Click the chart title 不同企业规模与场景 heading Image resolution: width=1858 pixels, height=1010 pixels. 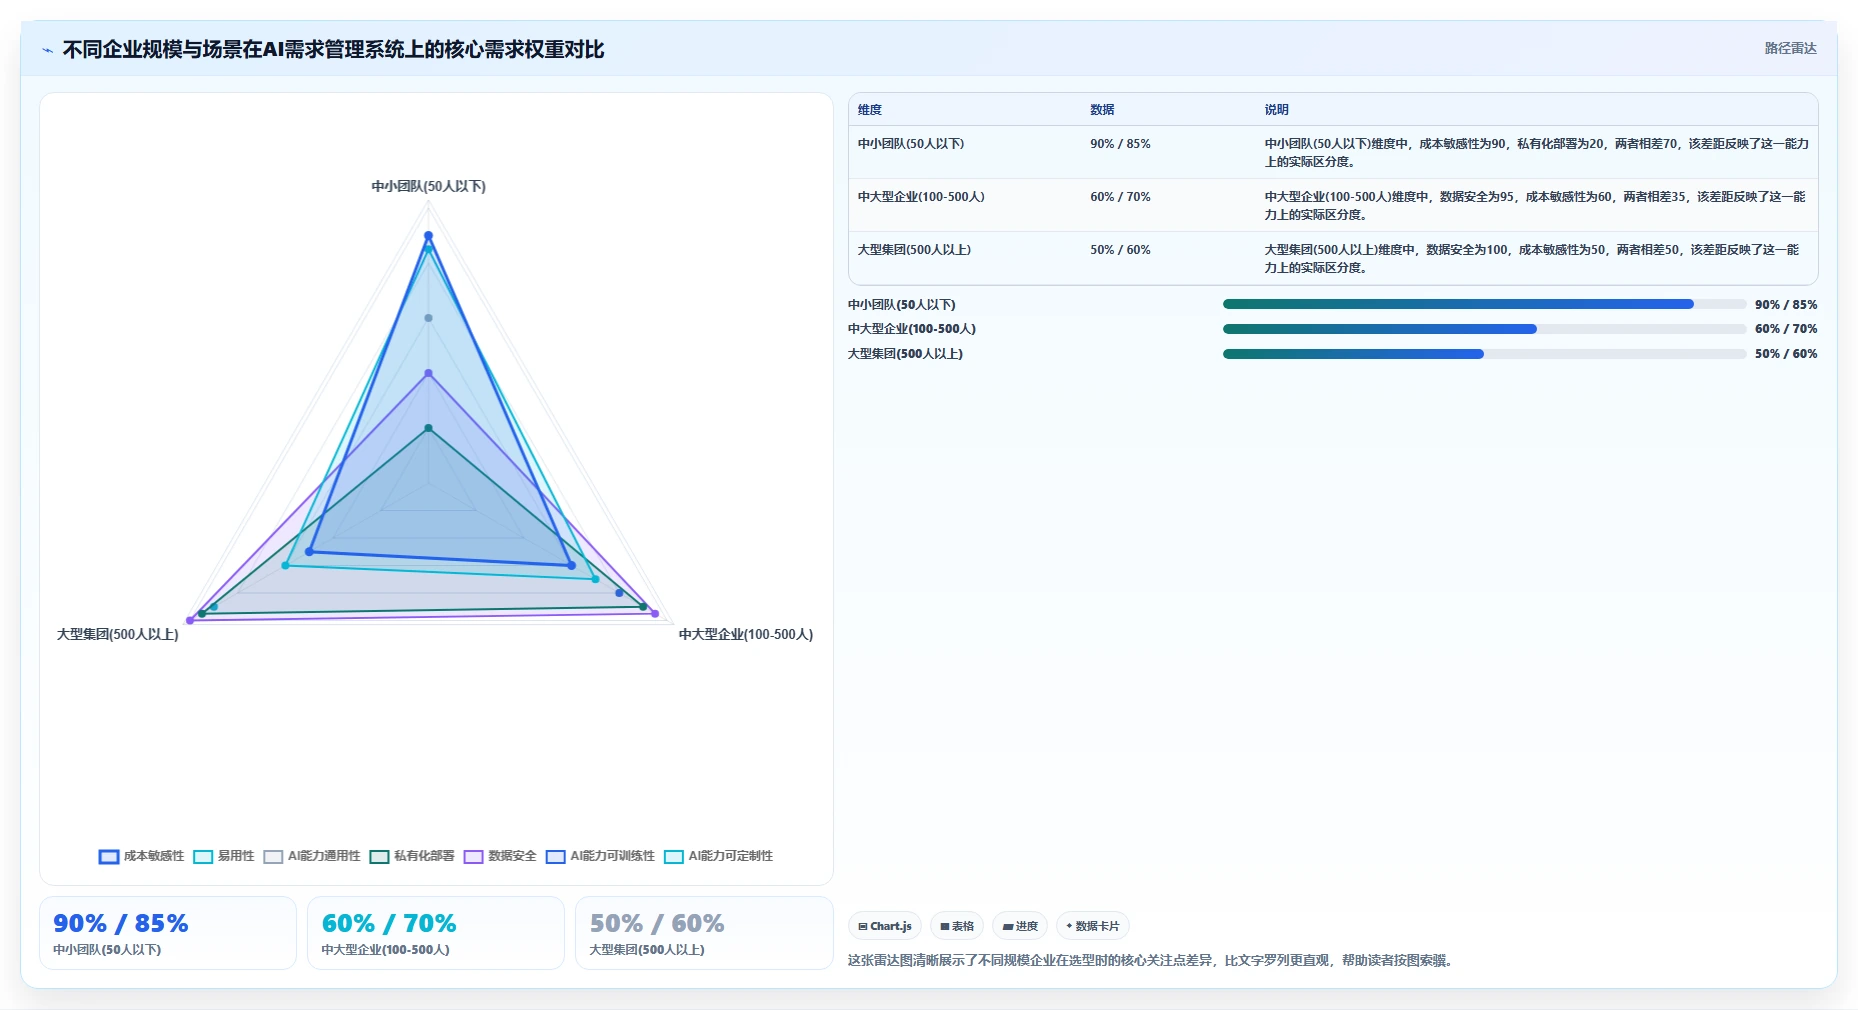coord(333,50)
